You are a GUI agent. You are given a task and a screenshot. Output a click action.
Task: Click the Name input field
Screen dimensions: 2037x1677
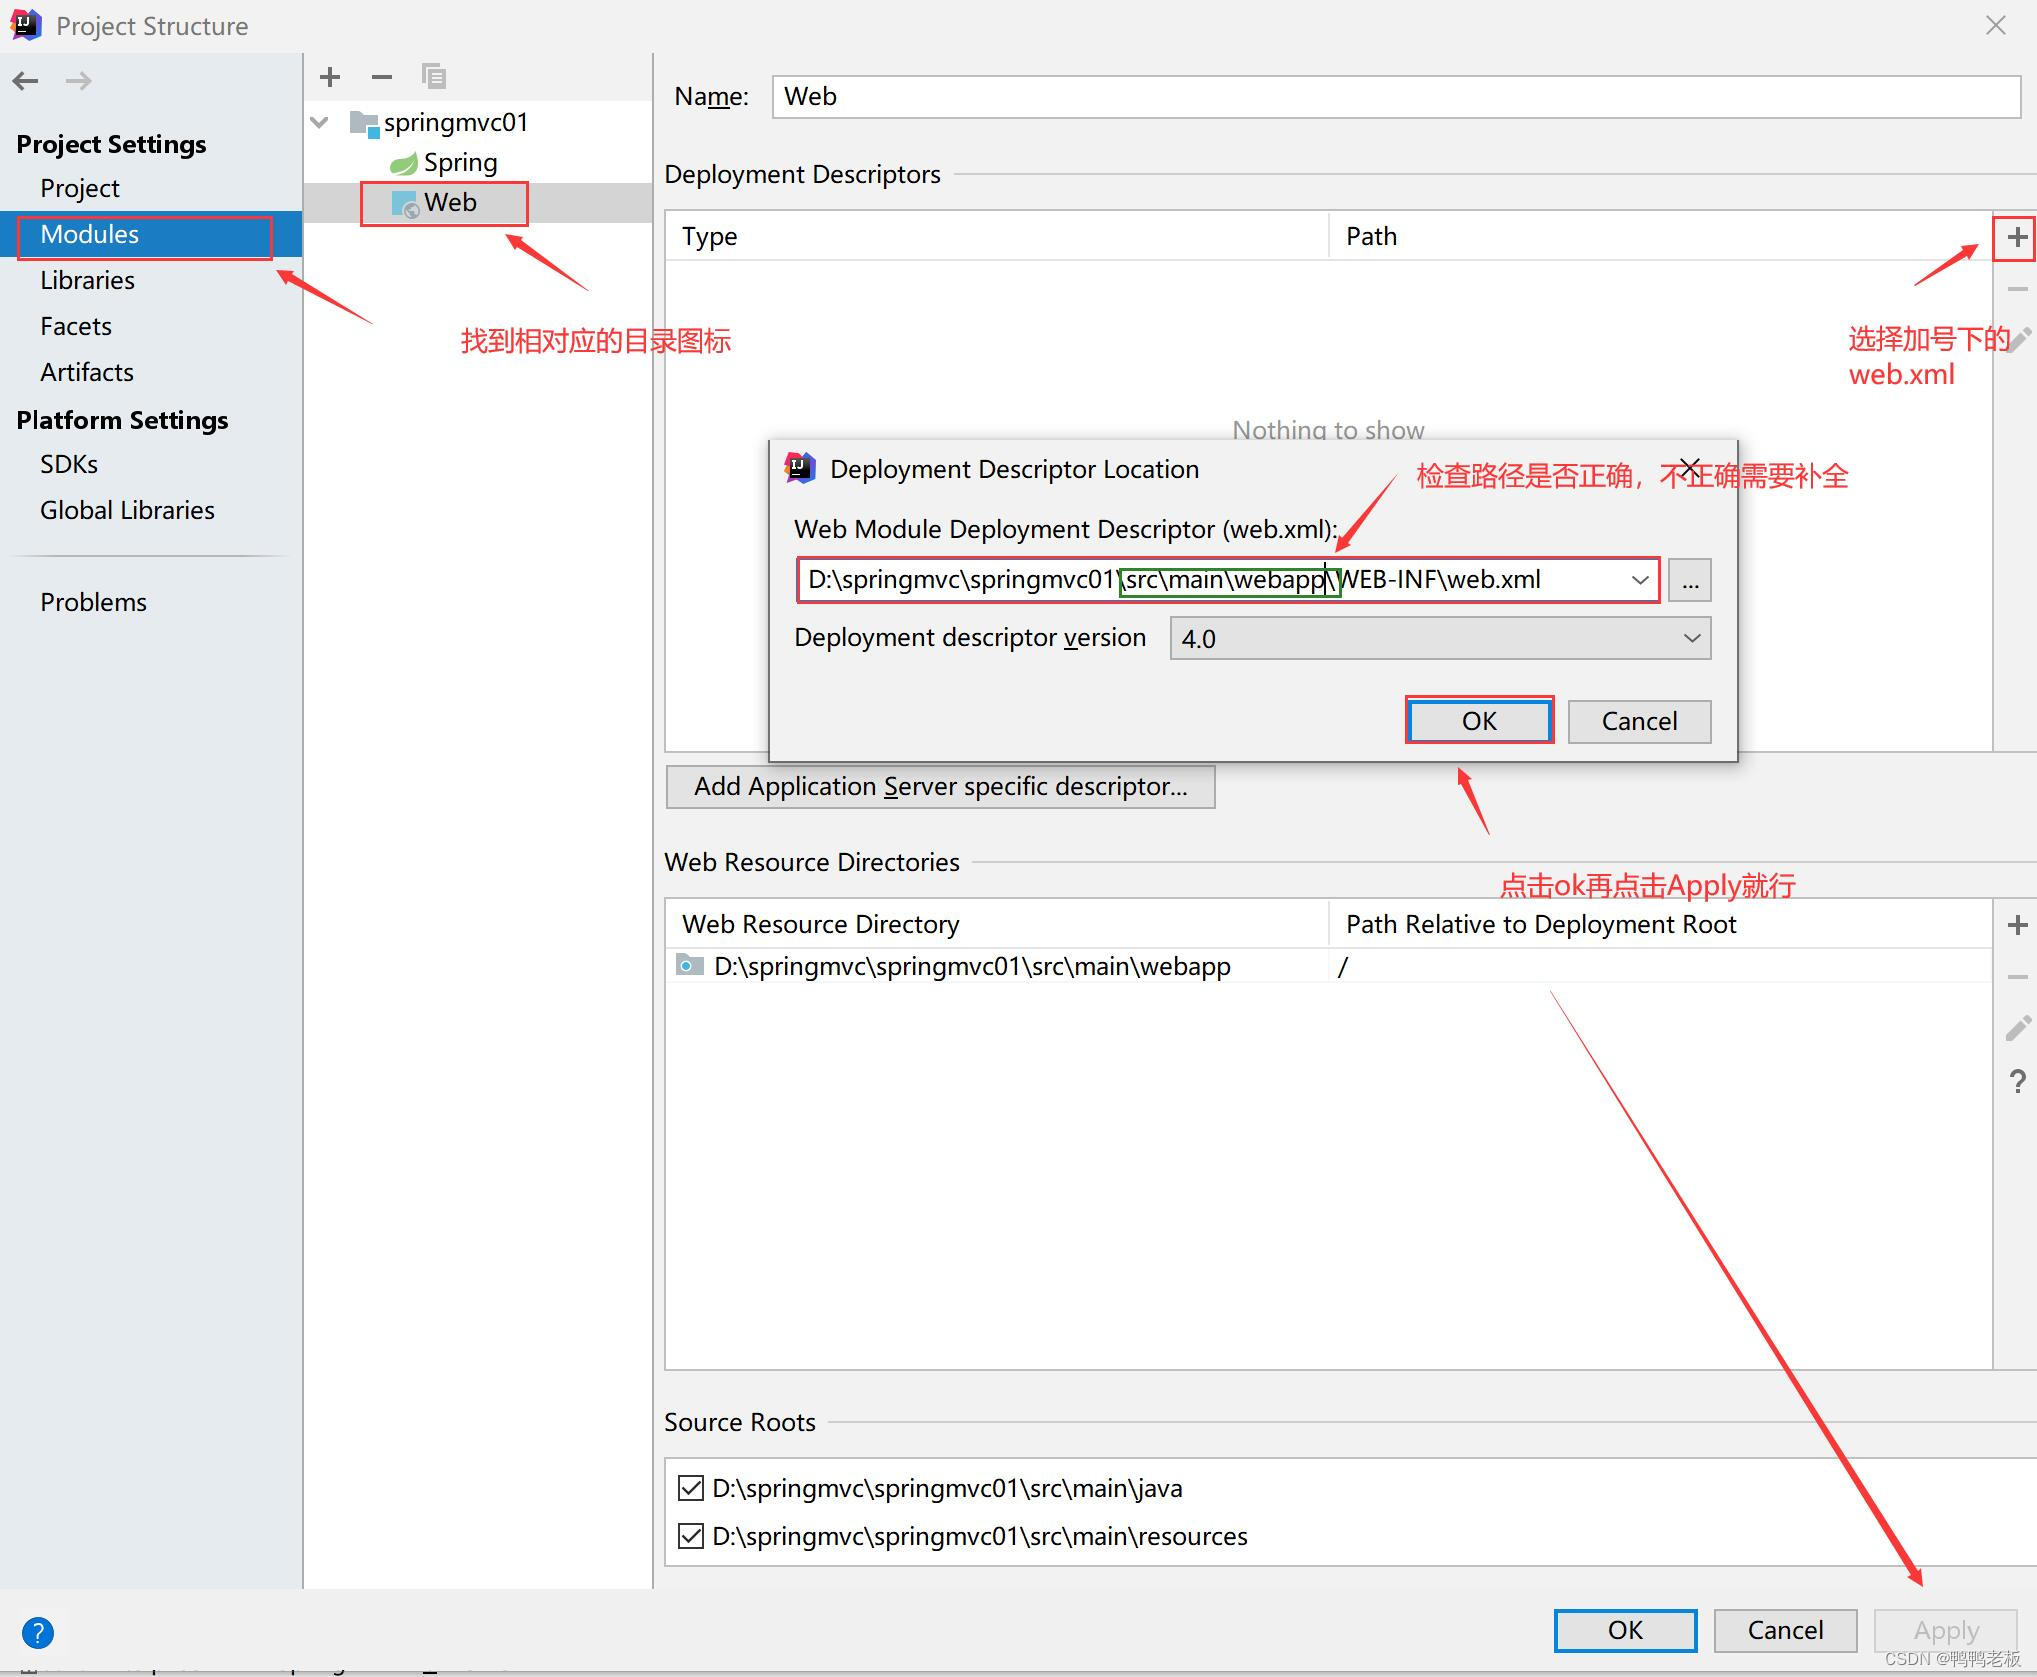point(1394,97)
